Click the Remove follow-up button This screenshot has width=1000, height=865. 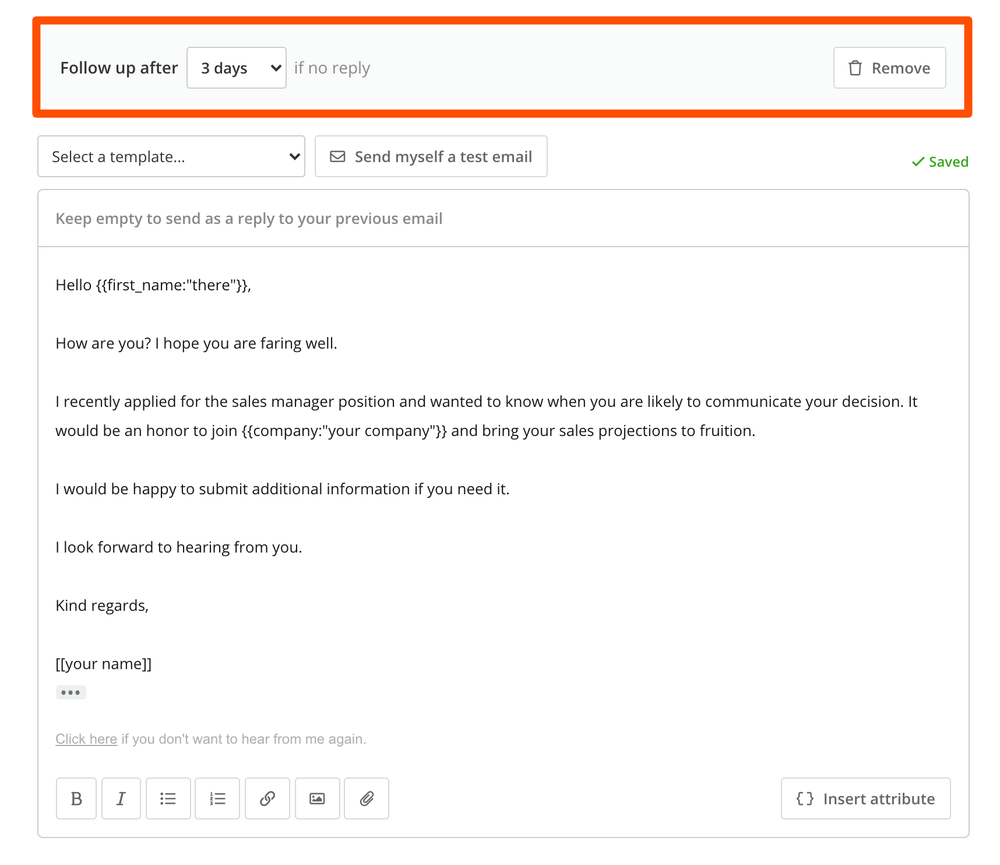[x=889, y=67]
